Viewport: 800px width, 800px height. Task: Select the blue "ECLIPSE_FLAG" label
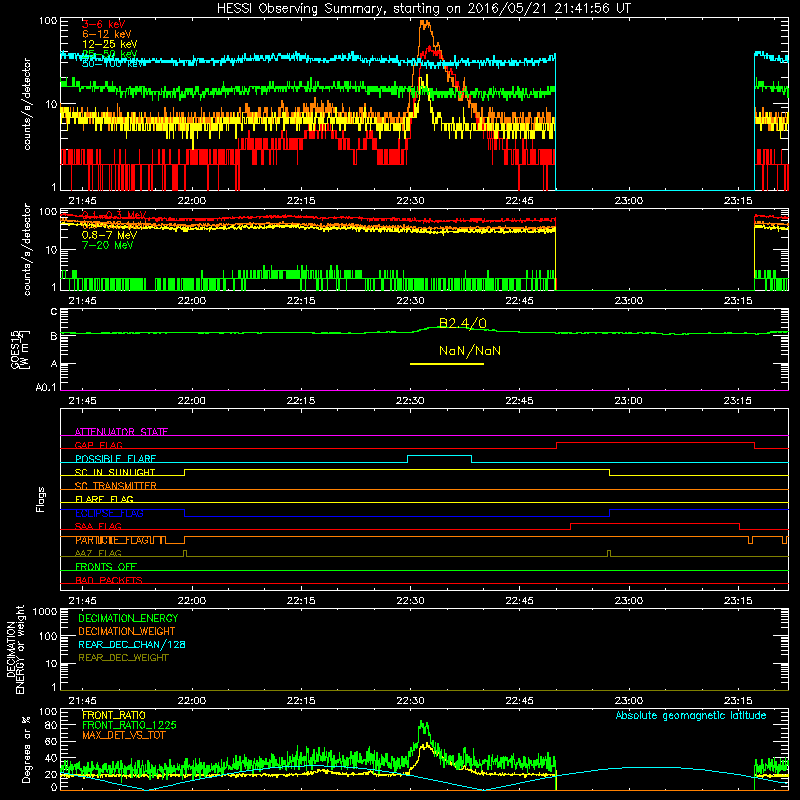(109, 513)
